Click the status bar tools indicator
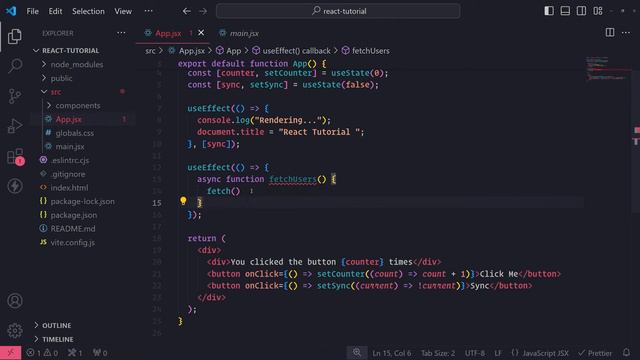640x360 pixels. click(x=75, y=353)
